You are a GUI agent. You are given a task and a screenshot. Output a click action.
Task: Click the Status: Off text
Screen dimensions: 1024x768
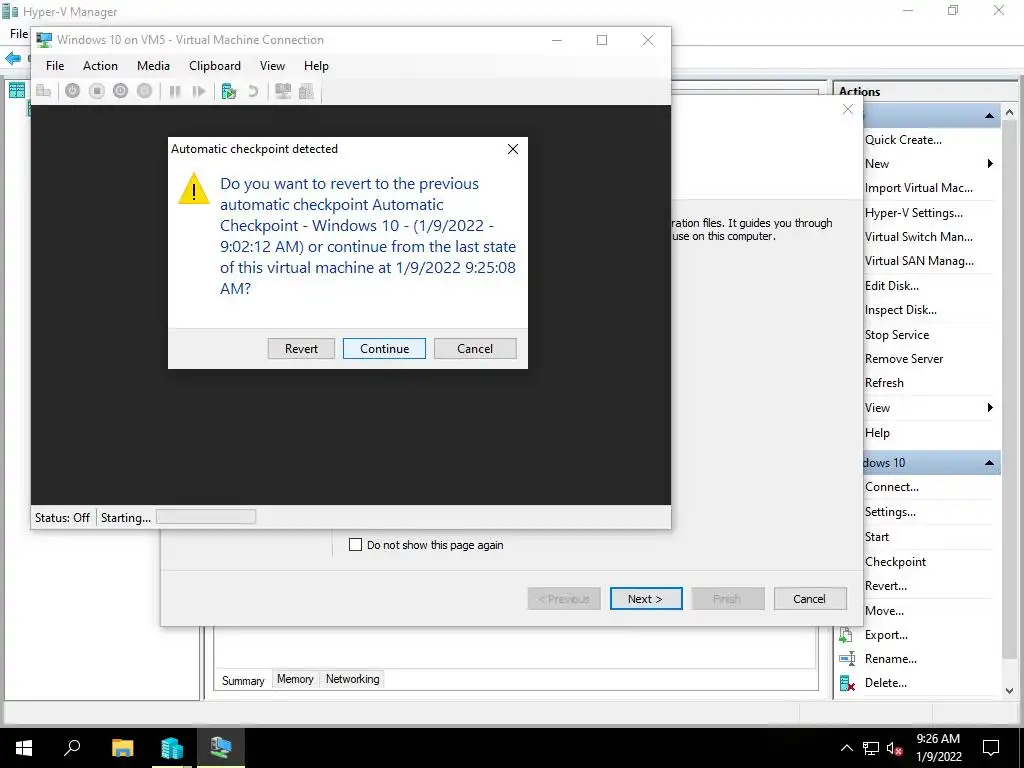(x=62, y=517)
